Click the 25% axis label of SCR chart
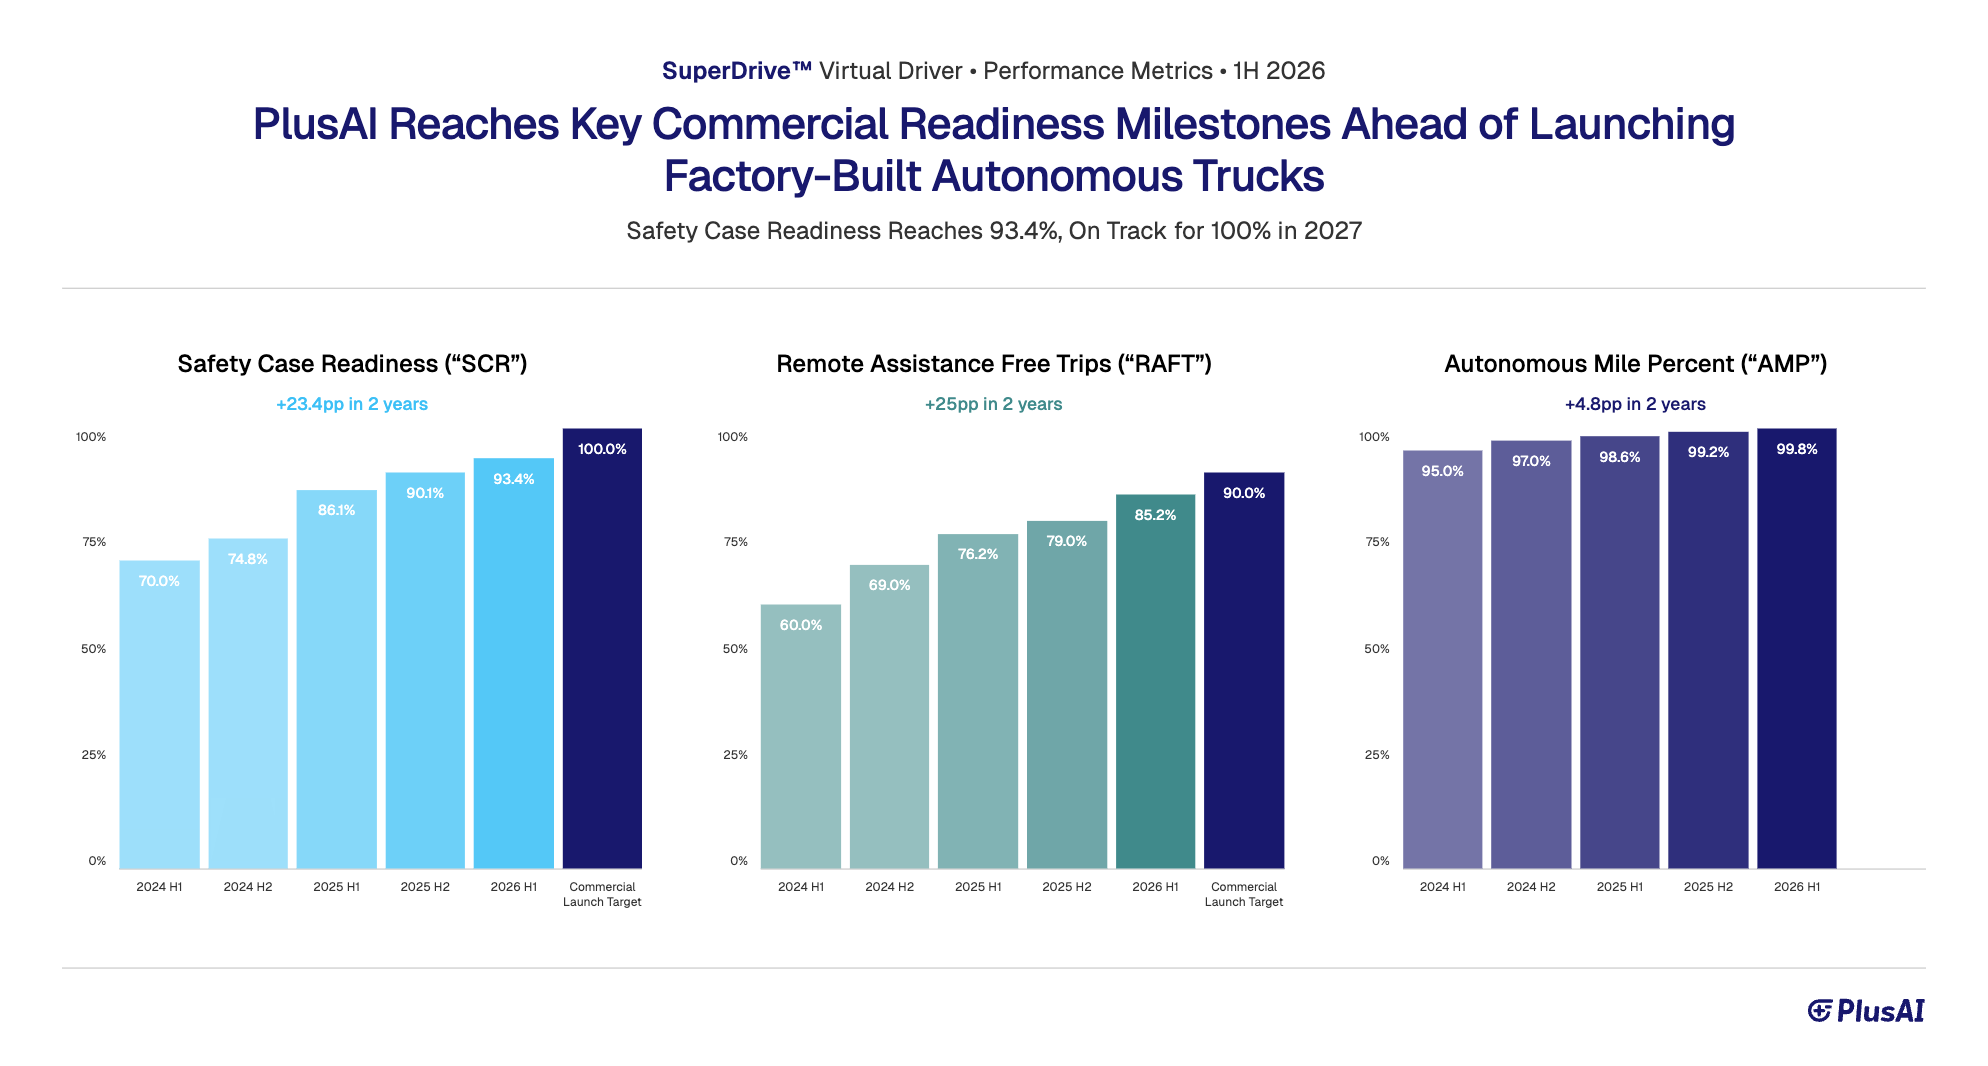Image resolution: width=1988 pixels, height=1066 pixels. pos(94,755)
